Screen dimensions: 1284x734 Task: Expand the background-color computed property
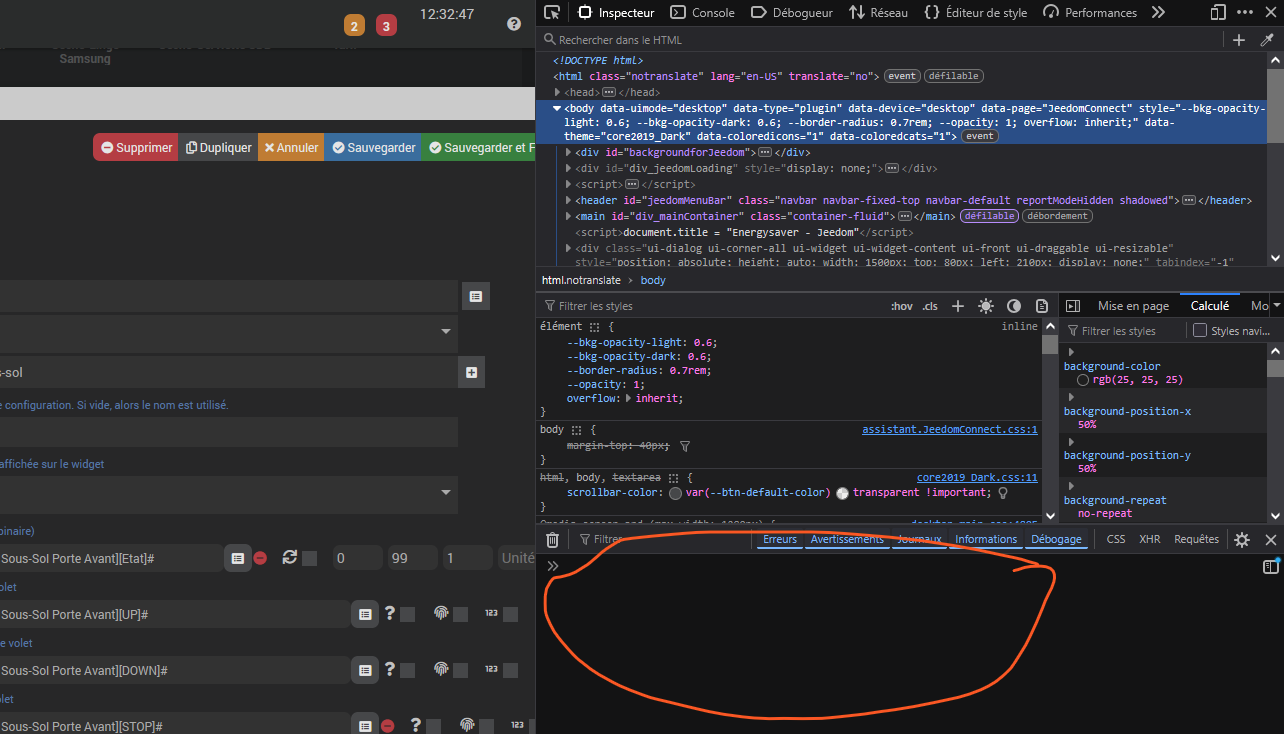1070,352
